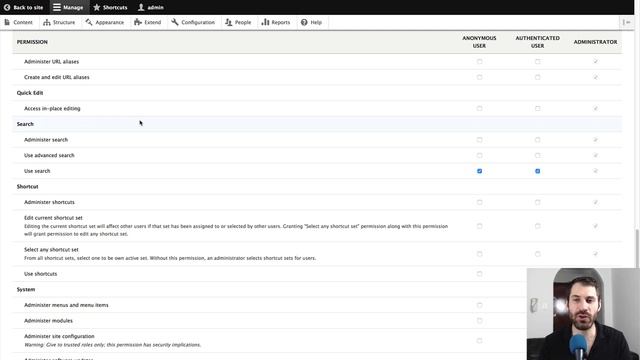
Task: Click the presenter webcam video overlay
Action: click(x=583, y=314)
